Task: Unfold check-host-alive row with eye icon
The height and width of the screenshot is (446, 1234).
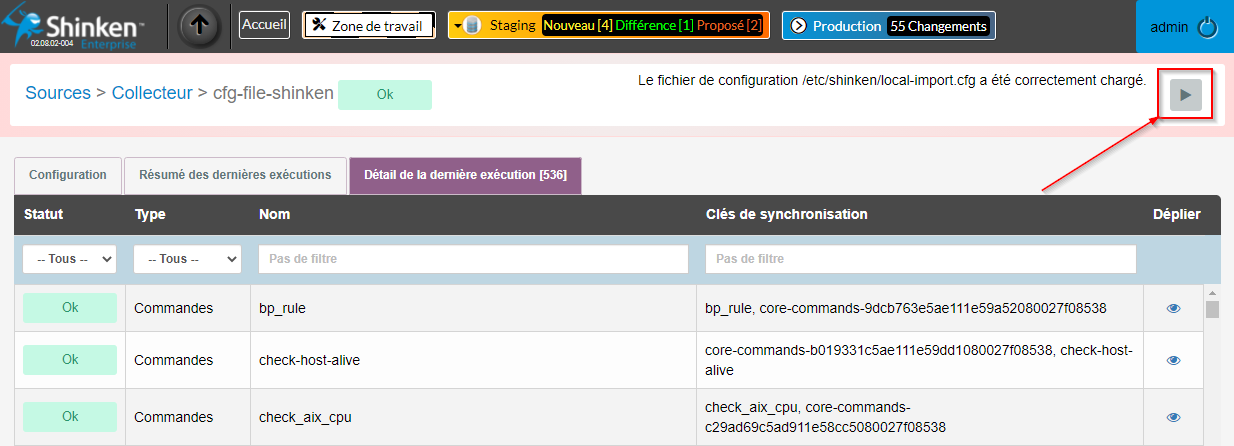Action: (1173, 360)
